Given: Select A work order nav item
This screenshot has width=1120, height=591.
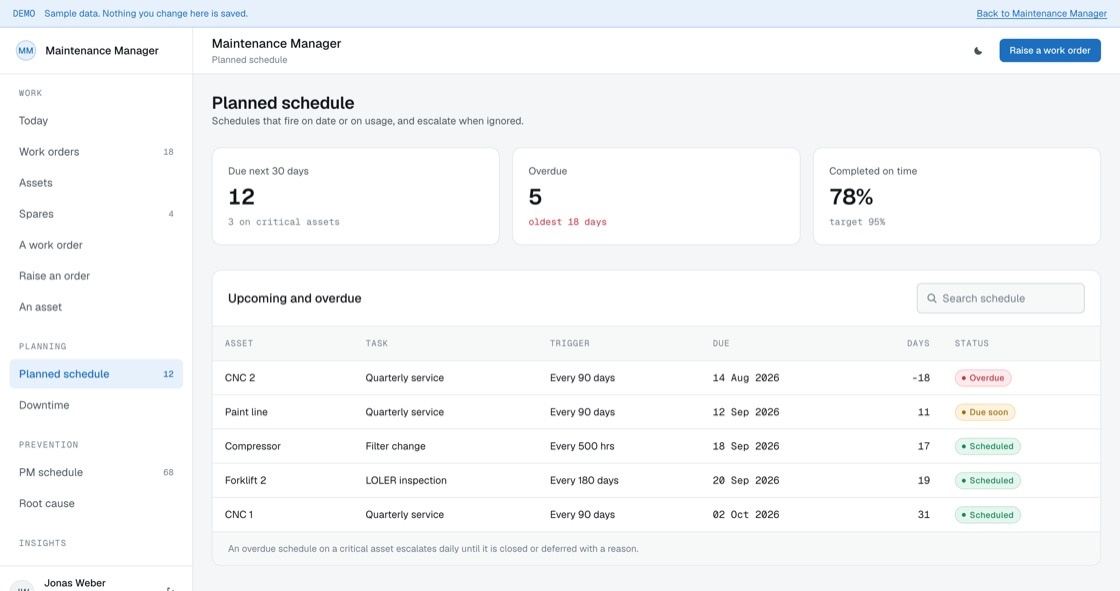Looking at the screenshot, I should tap(96, 245).
